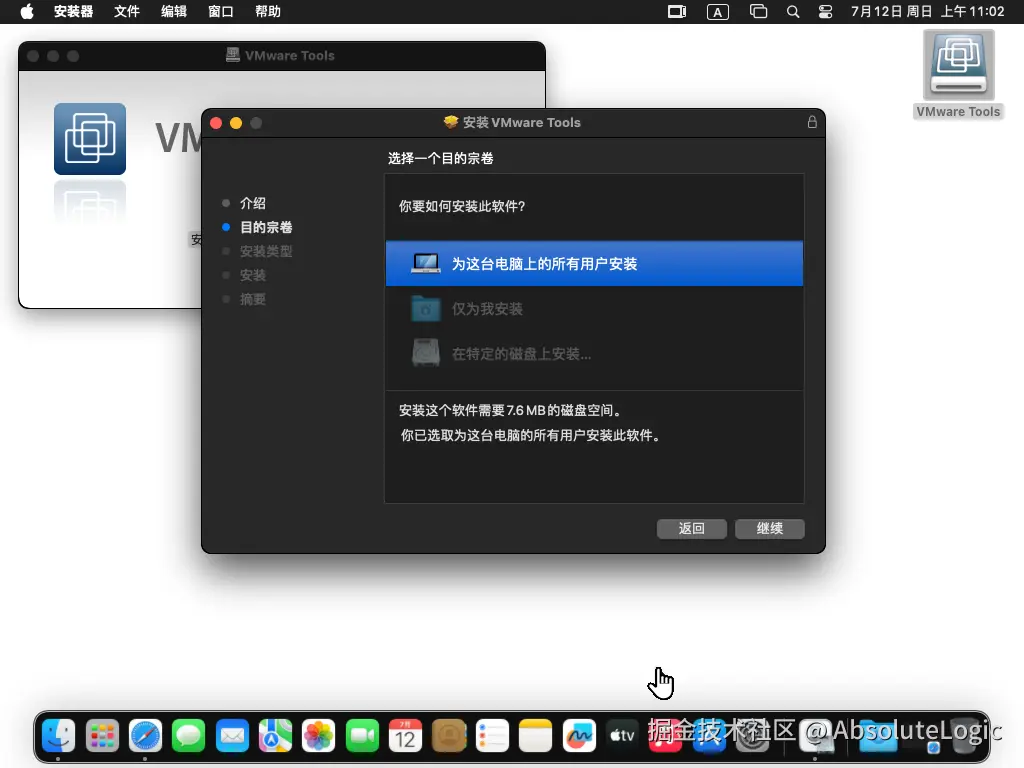Image resolution: width=1024 pixels, height=768 pixels.
Task: Click the VMware Tools icon in the background window
Action: point(90,138)
